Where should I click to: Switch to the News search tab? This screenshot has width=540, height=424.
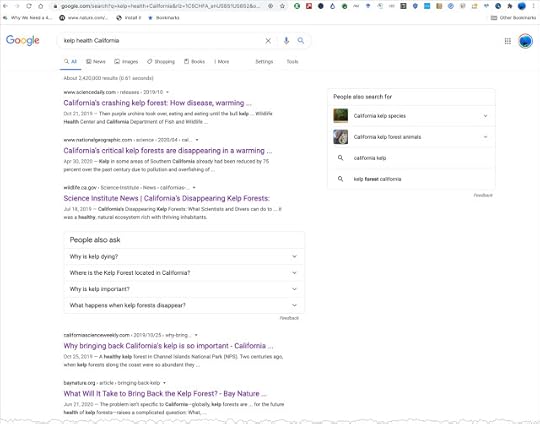96,62
